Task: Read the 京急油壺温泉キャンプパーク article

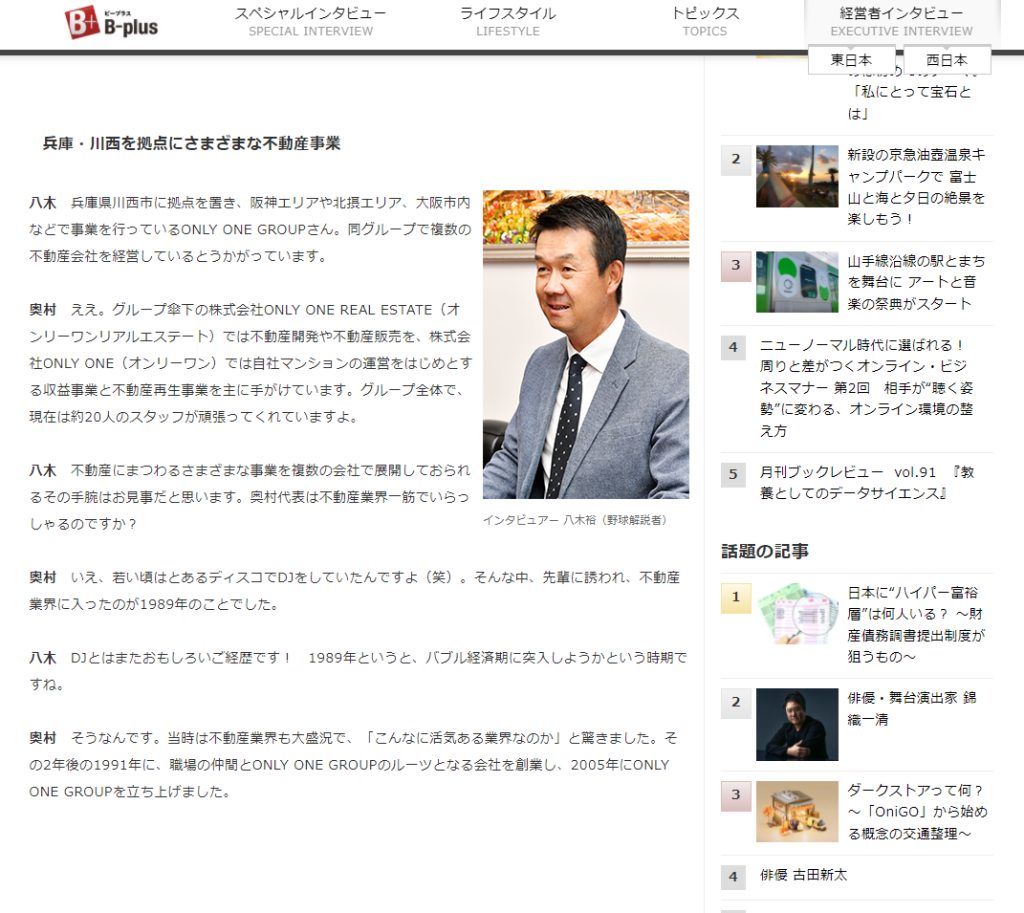Action: pyautogui.click(x=916, y=186)
